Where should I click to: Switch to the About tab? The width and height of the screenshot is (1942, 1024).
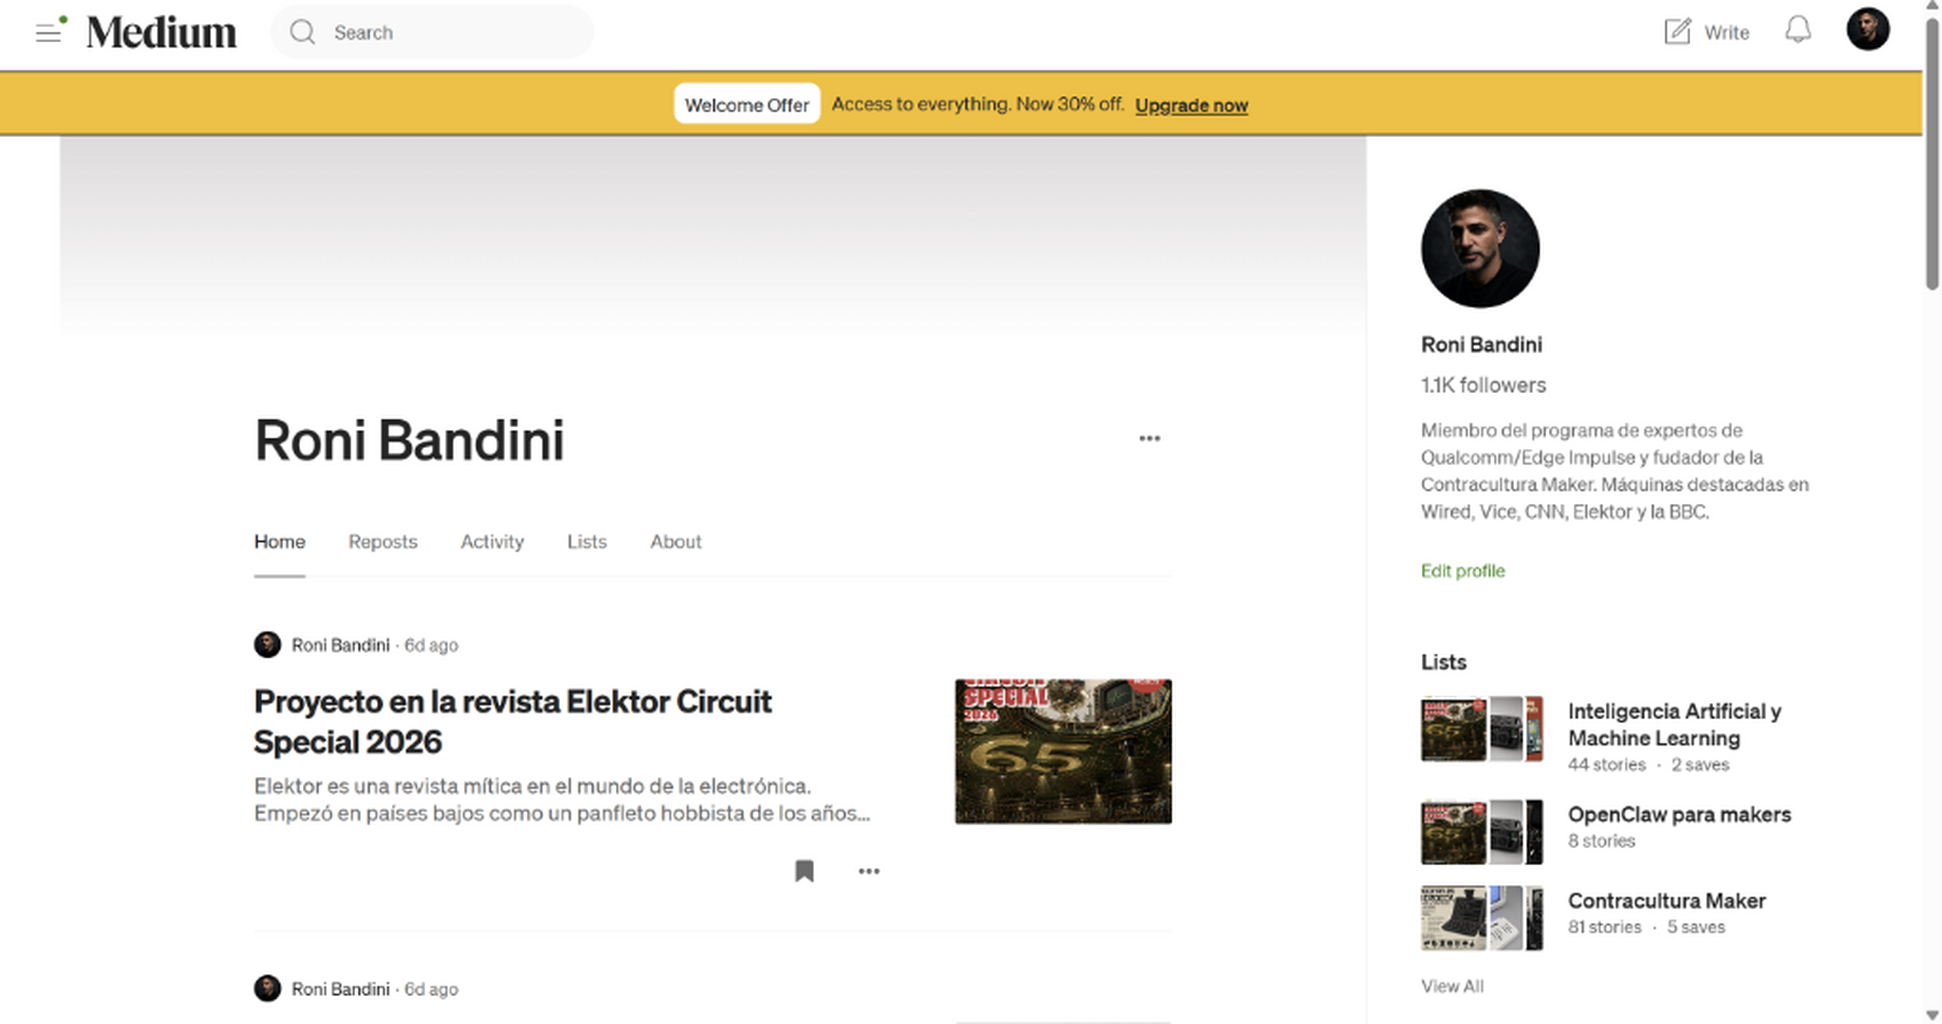(676, 541)
